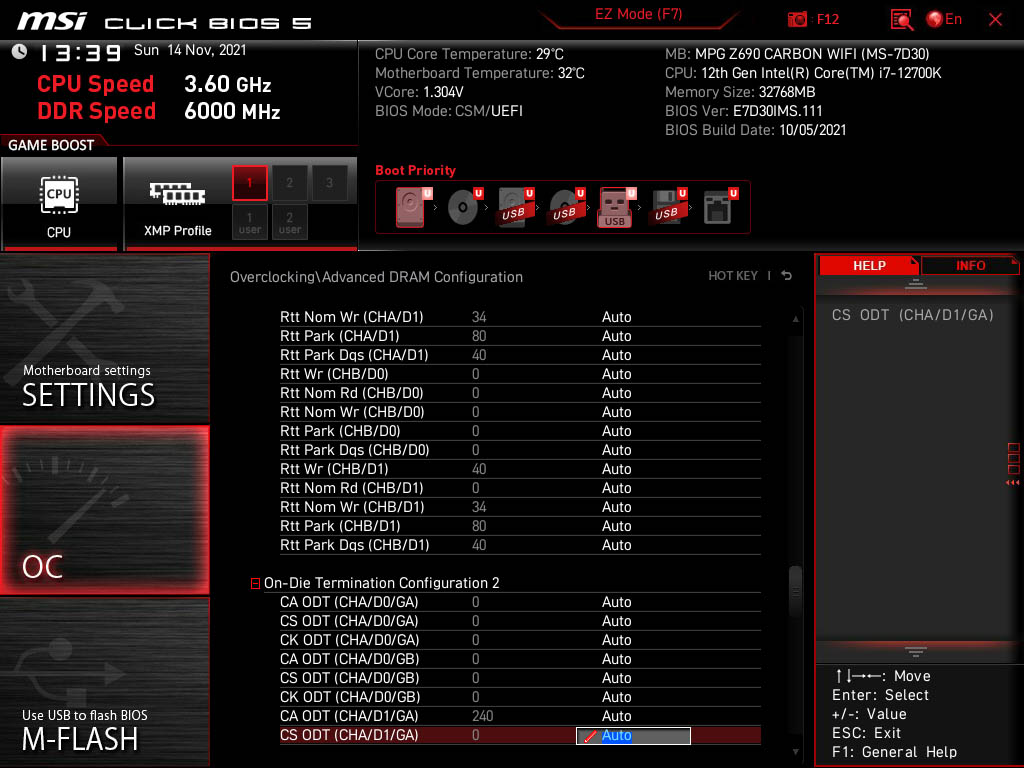Click the back arrow next to Hot Key
Screen dimensions: 1024x768
pos(787,276)
